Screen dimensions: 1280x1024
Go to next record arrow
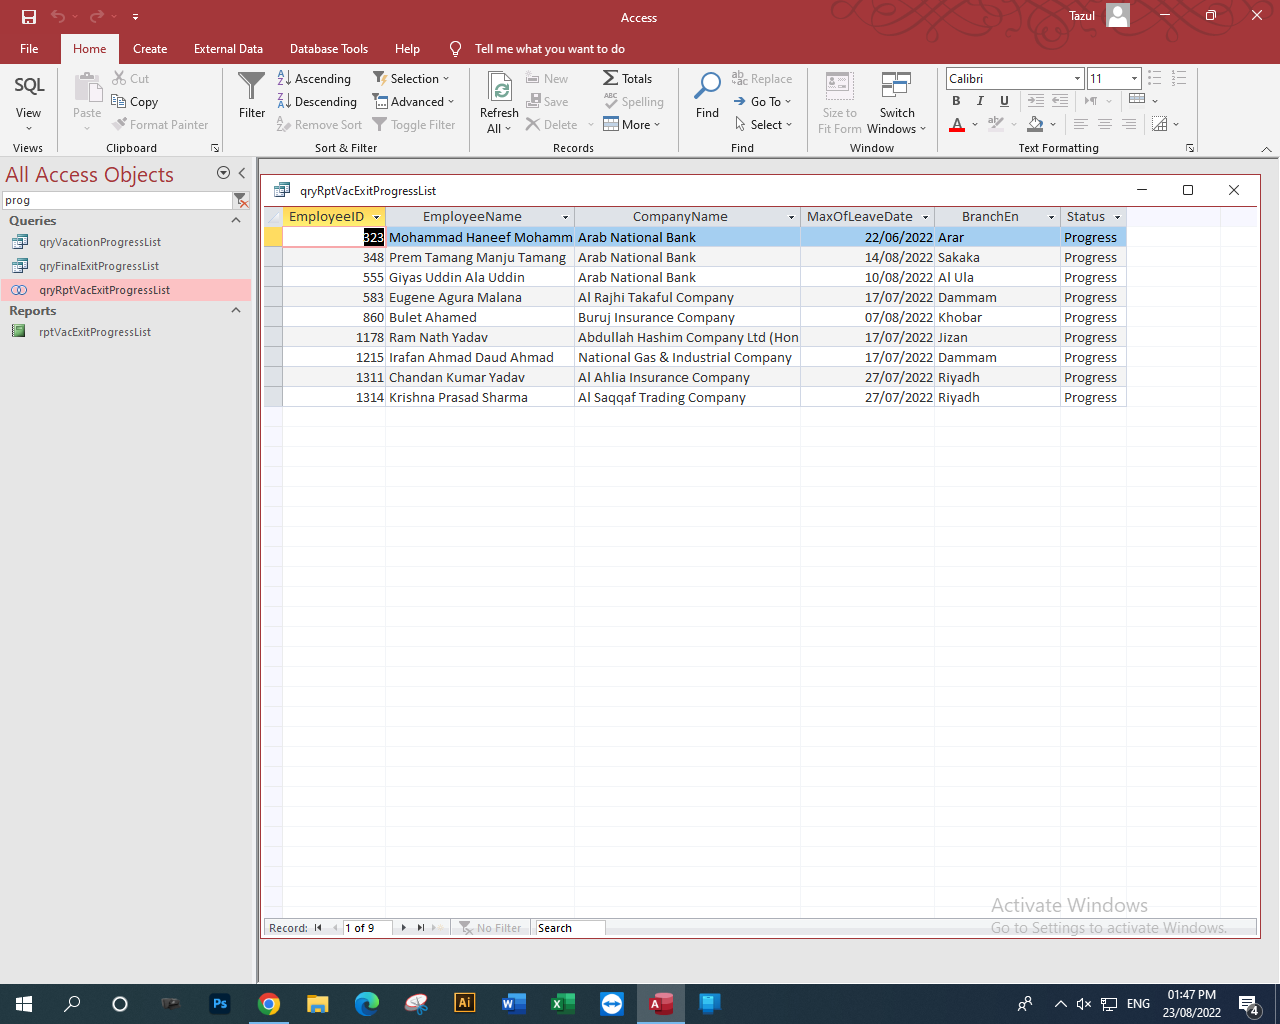click(x=404, y=928)
